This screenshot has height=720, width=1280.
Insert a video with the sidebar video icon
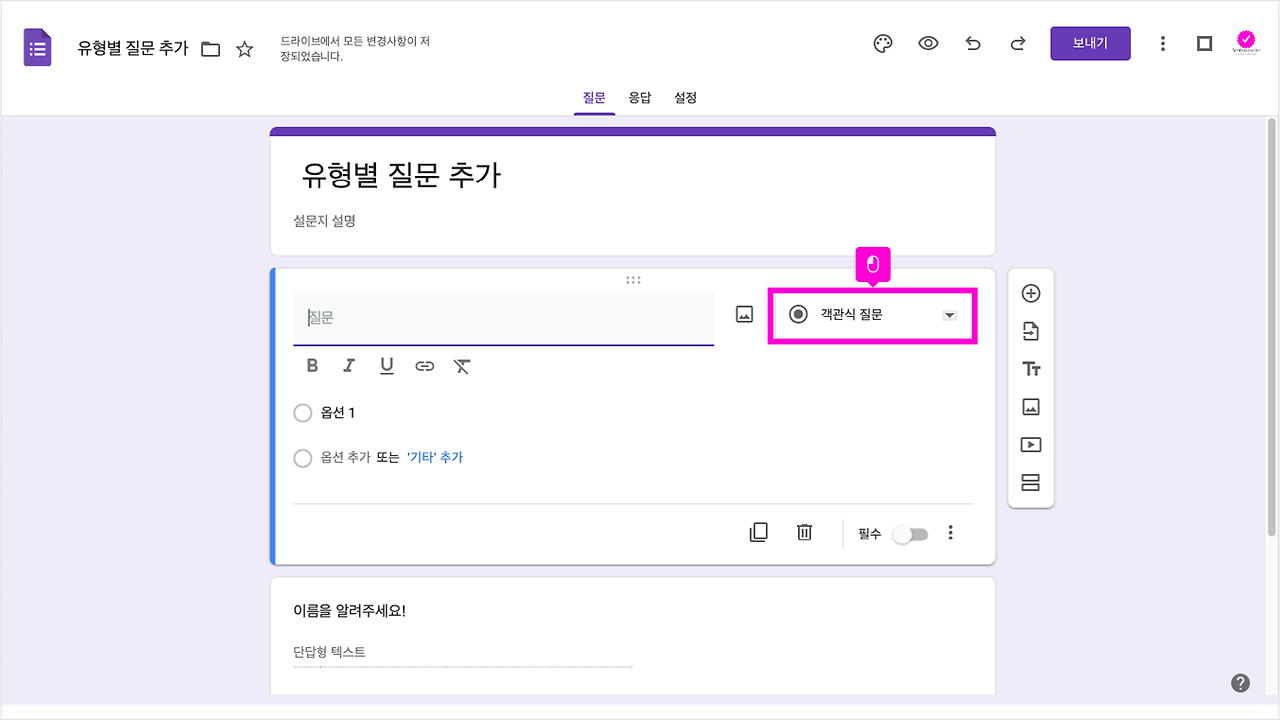(x=1030, y=444)
